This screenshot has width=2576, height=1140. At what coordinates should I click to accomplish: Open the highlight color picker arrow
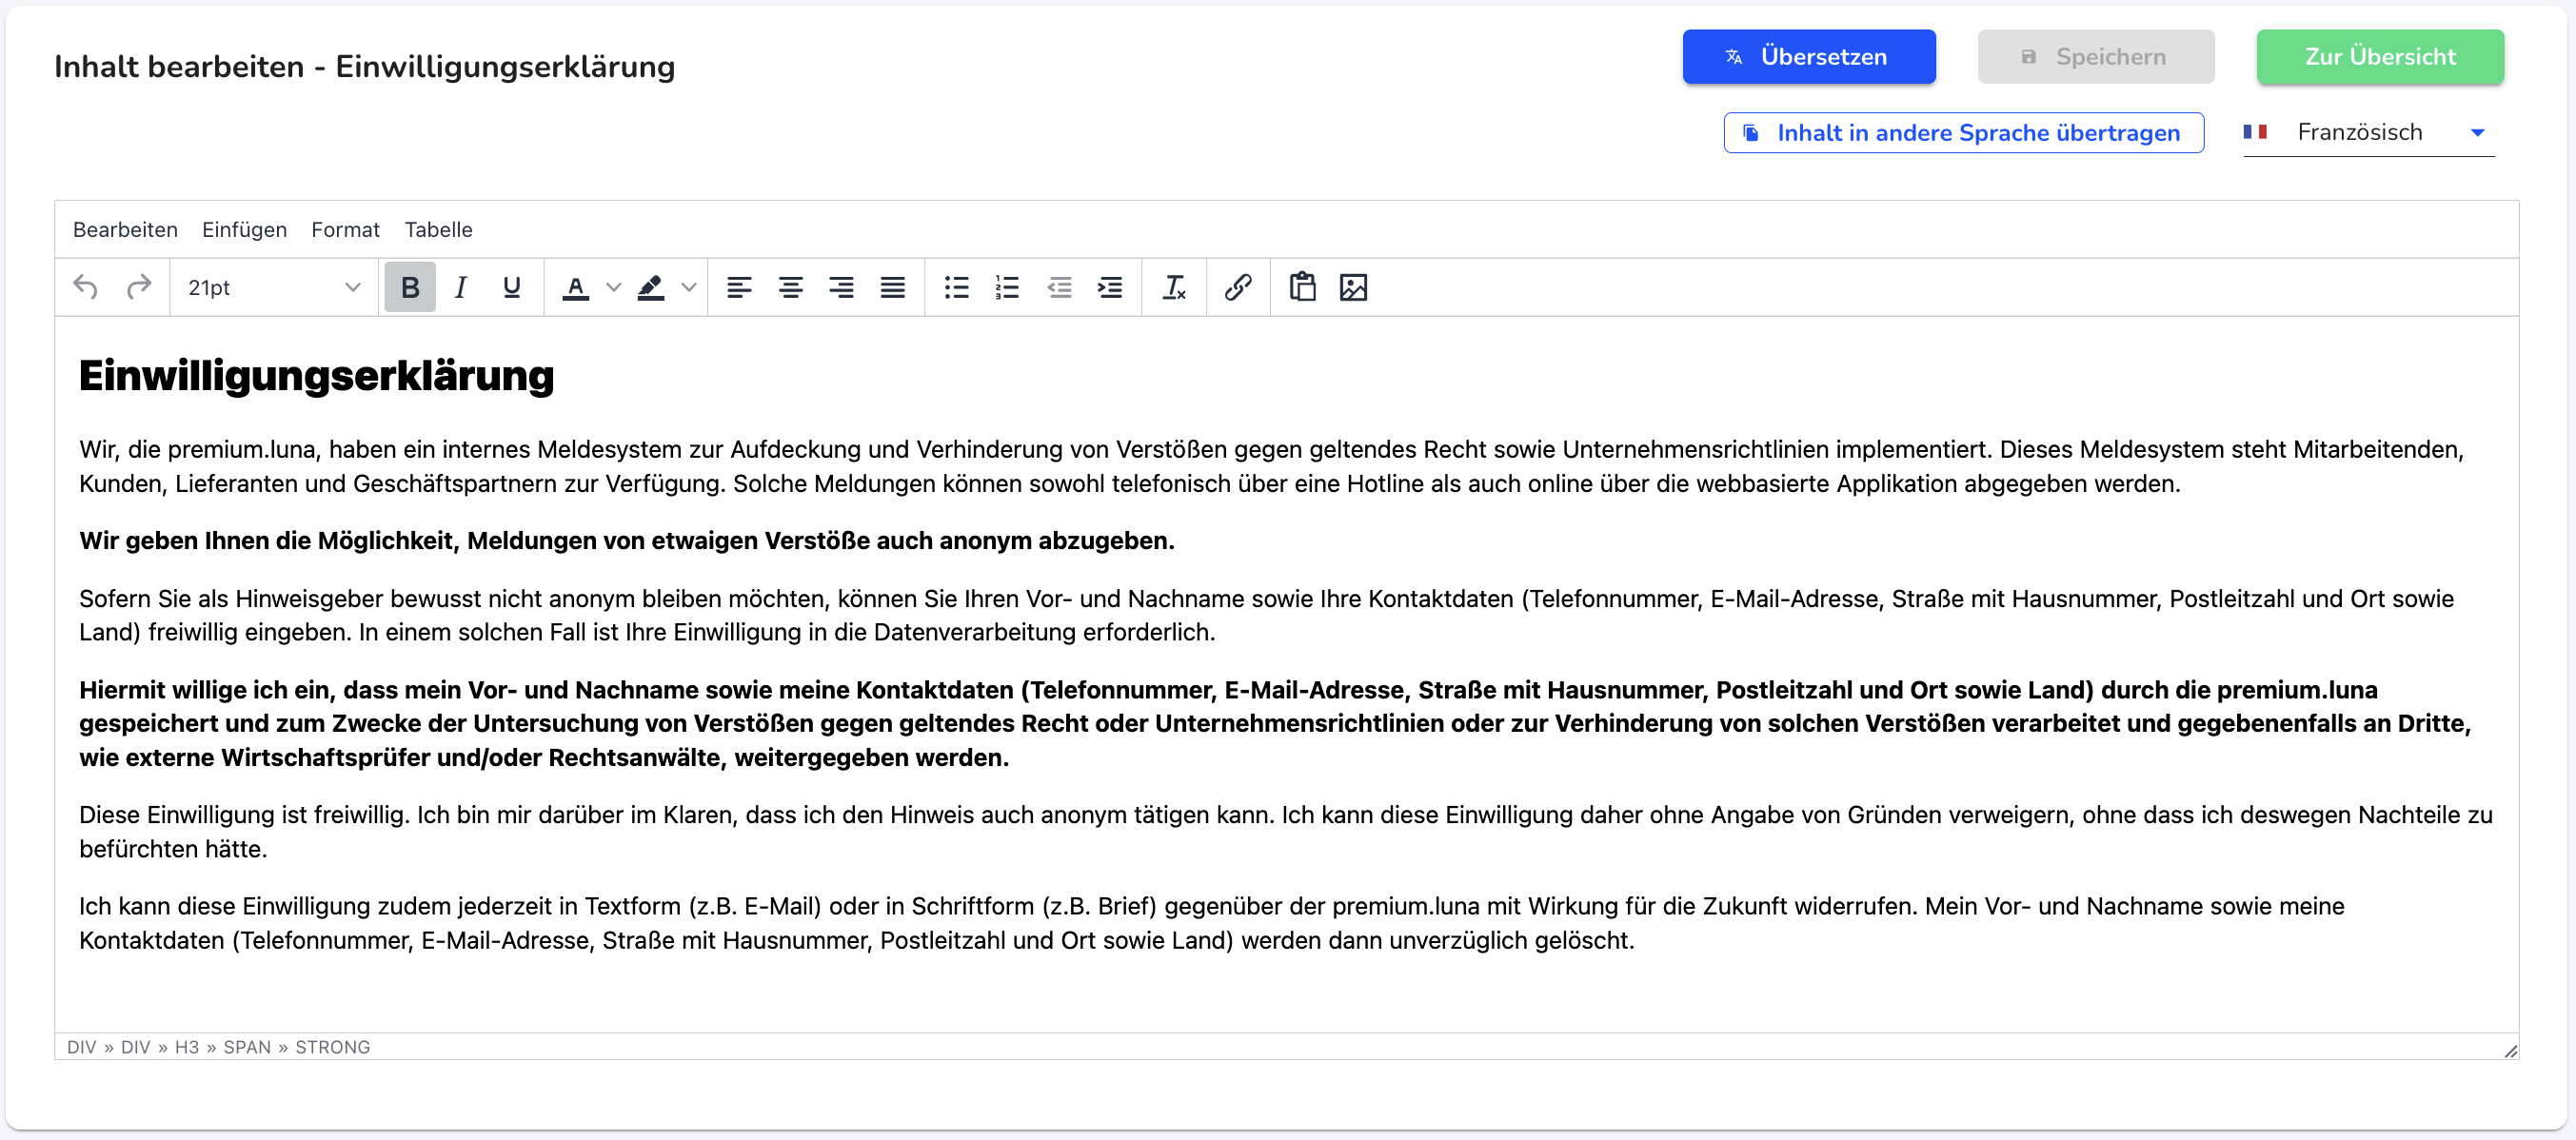(689, 288)
